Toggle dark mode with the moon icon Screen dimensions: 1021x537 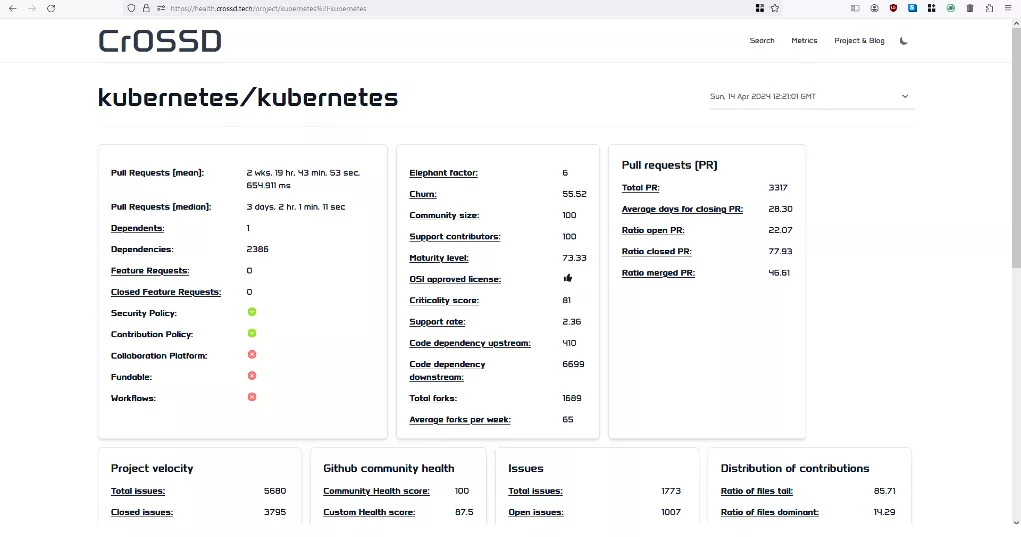click(904, 41)
